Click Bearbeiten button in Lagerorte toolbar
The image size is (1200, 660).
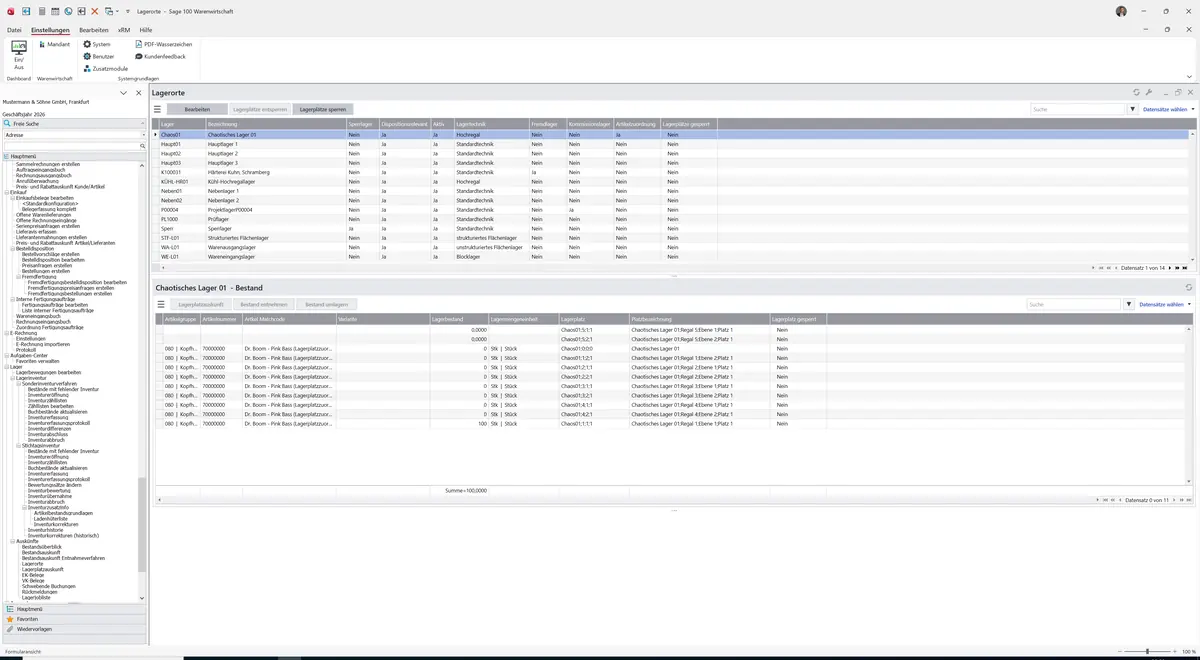[x=197, y=109]
